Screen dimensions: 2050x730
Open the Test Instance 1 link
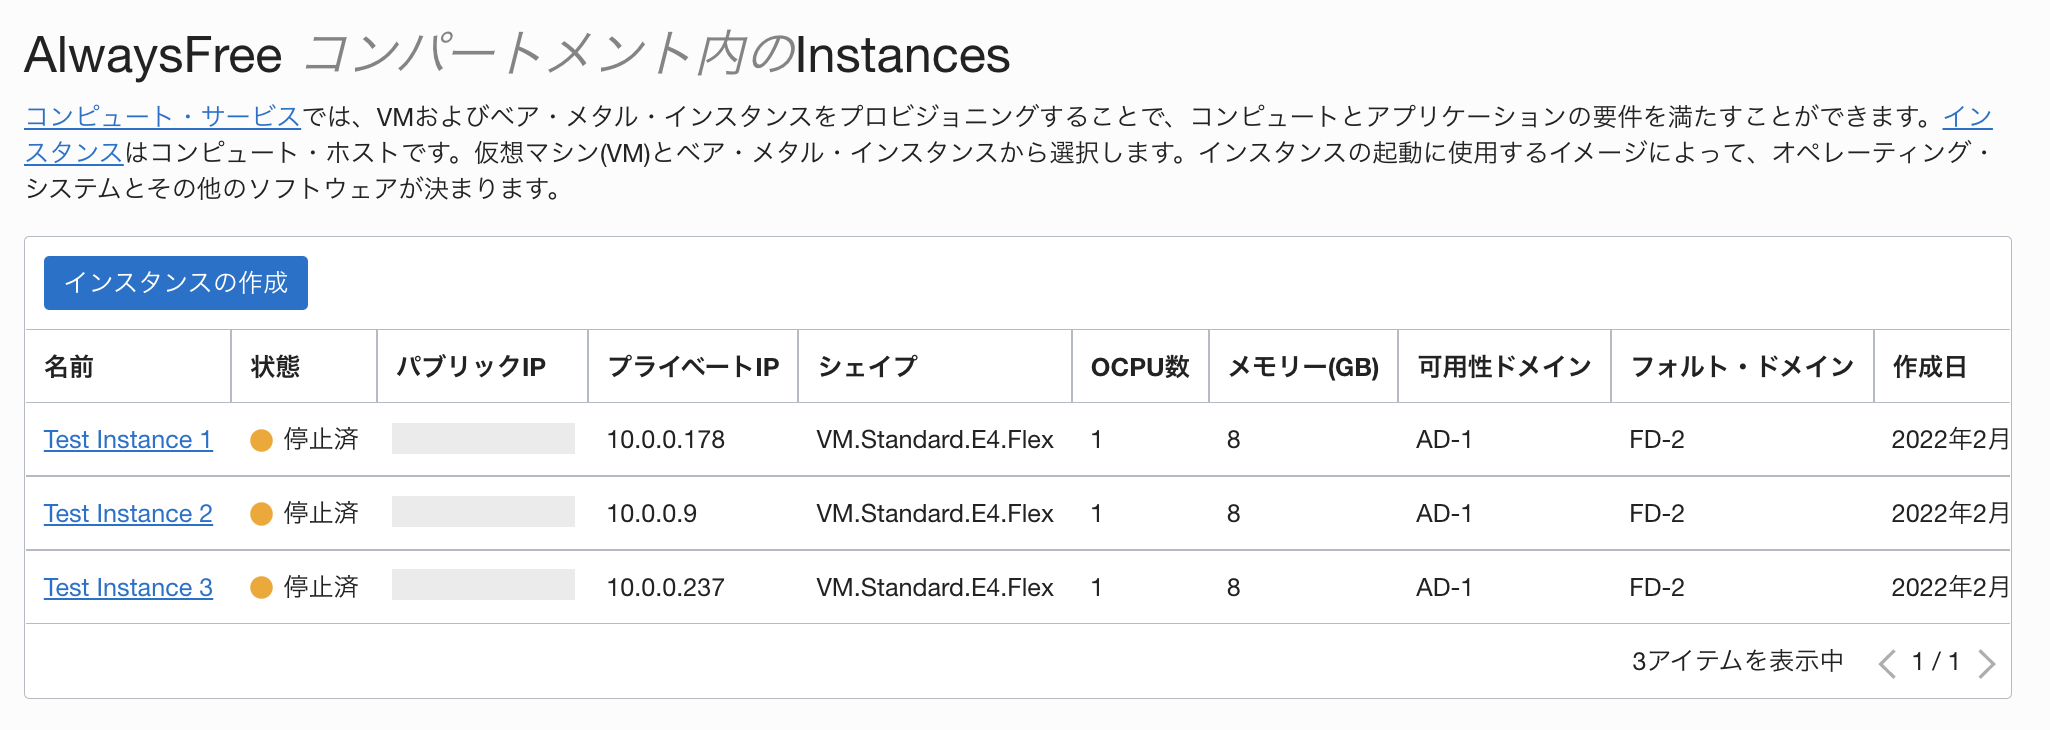(x=127, y=439)
